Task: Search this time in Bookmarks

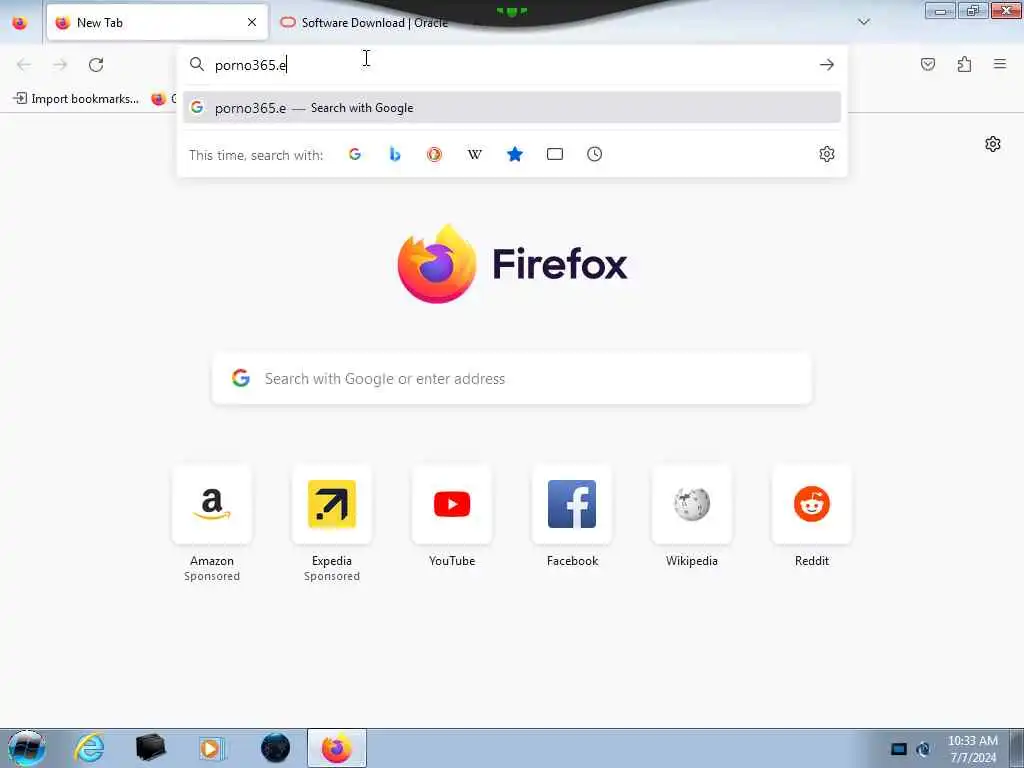Action: tap(515, 154)
